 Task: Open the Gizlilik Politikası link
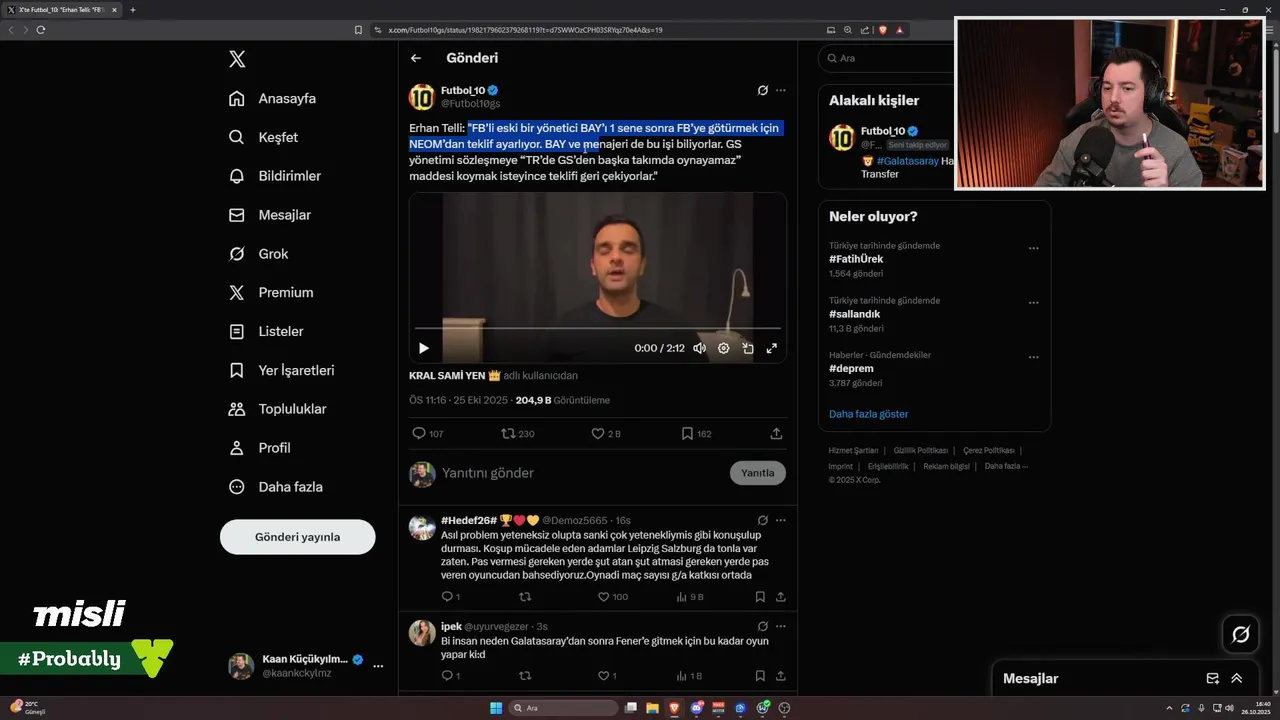coord(921,451)
